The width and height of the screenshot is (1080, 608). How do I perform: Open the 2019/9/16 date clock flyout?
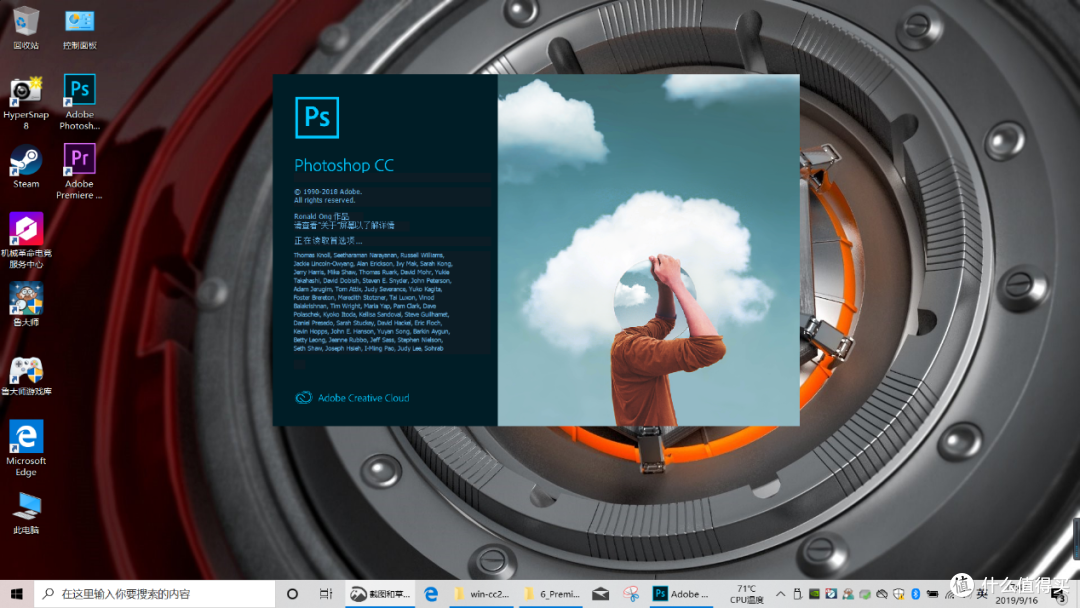pos(1017,594)
